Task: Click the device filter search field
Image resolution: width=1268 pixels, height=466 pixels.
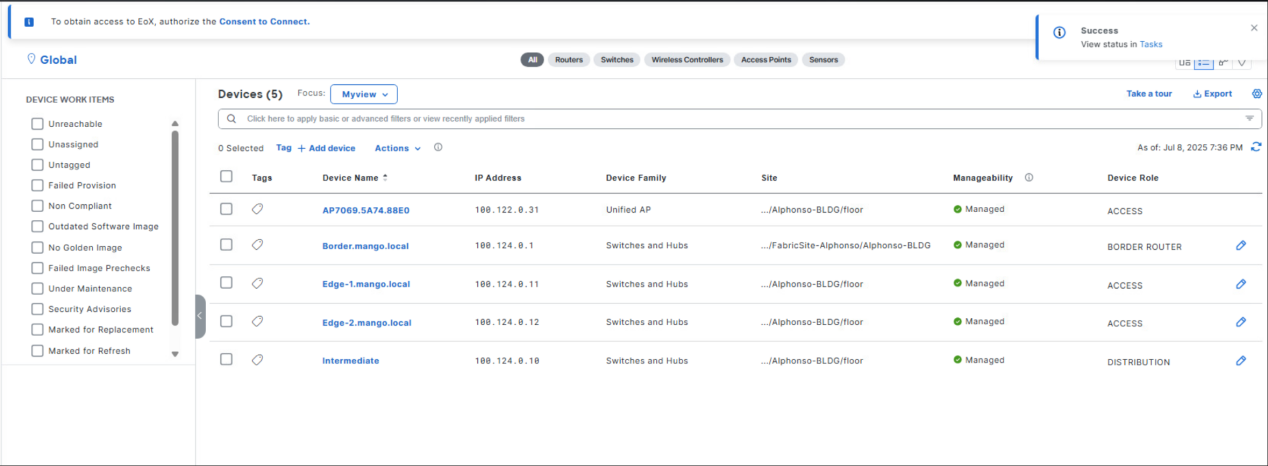Action: pos(739,119)
